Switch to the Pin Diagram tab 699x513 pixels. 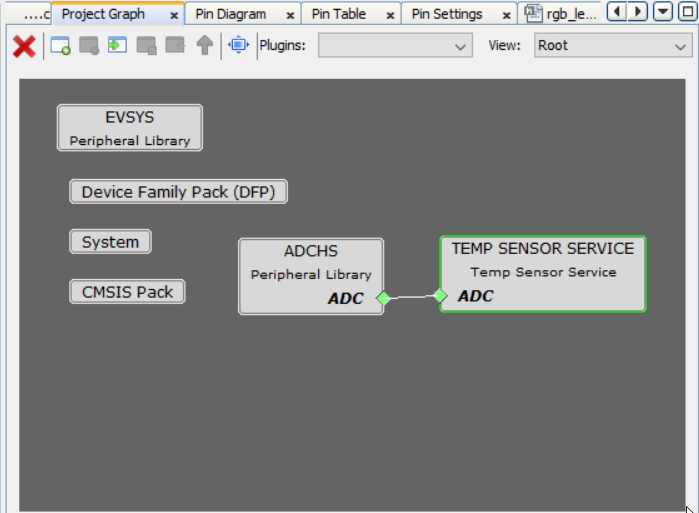[231, 14]
